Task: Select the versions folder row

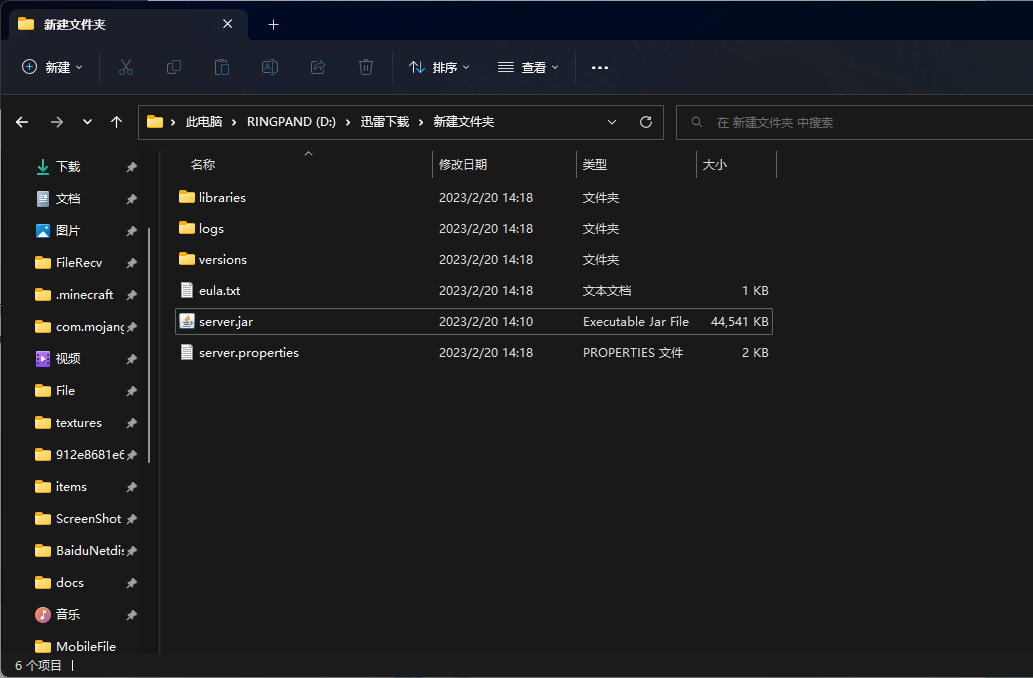Action: [x=474, y=260]
